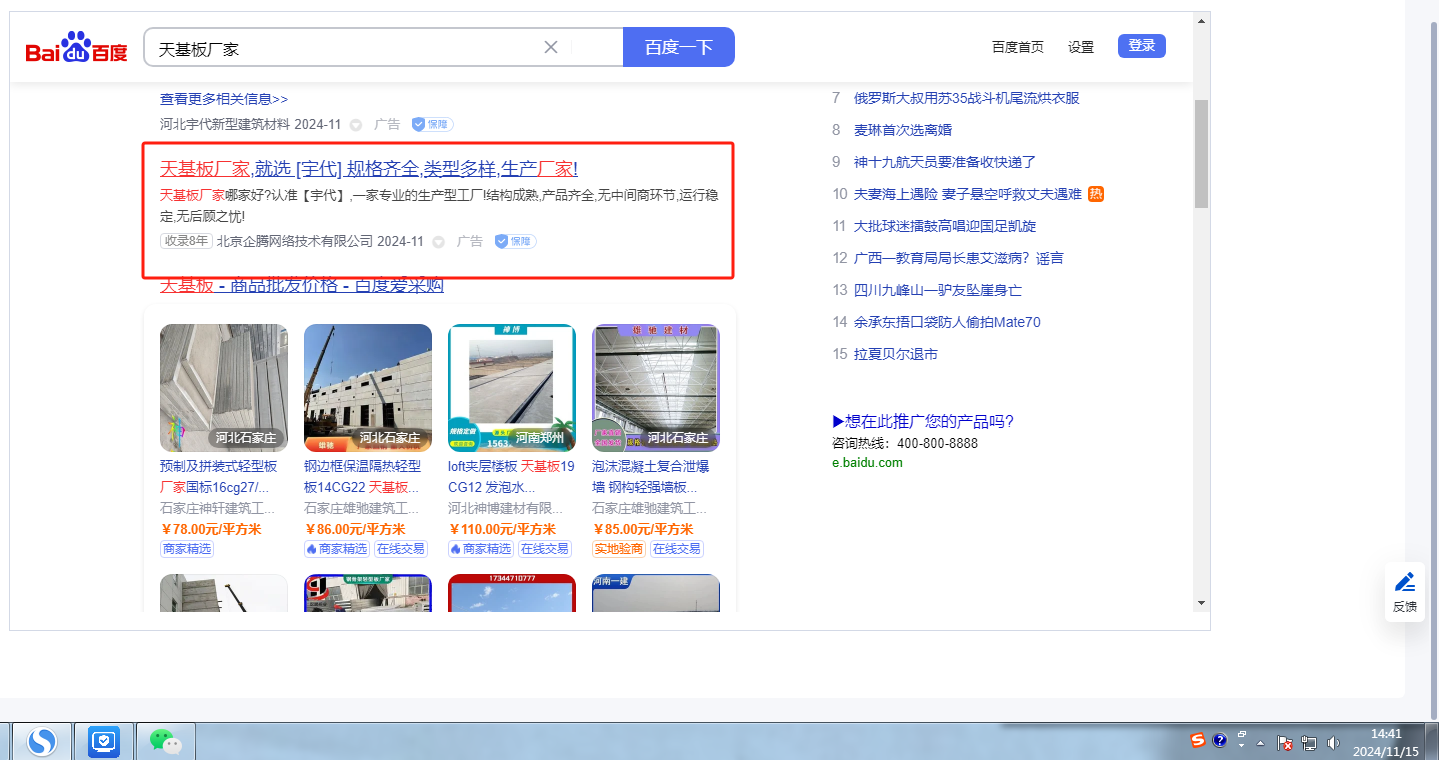
Task: Click 在线交易 tag under ¥86.00 product
Action: click(x=401, y=549)
